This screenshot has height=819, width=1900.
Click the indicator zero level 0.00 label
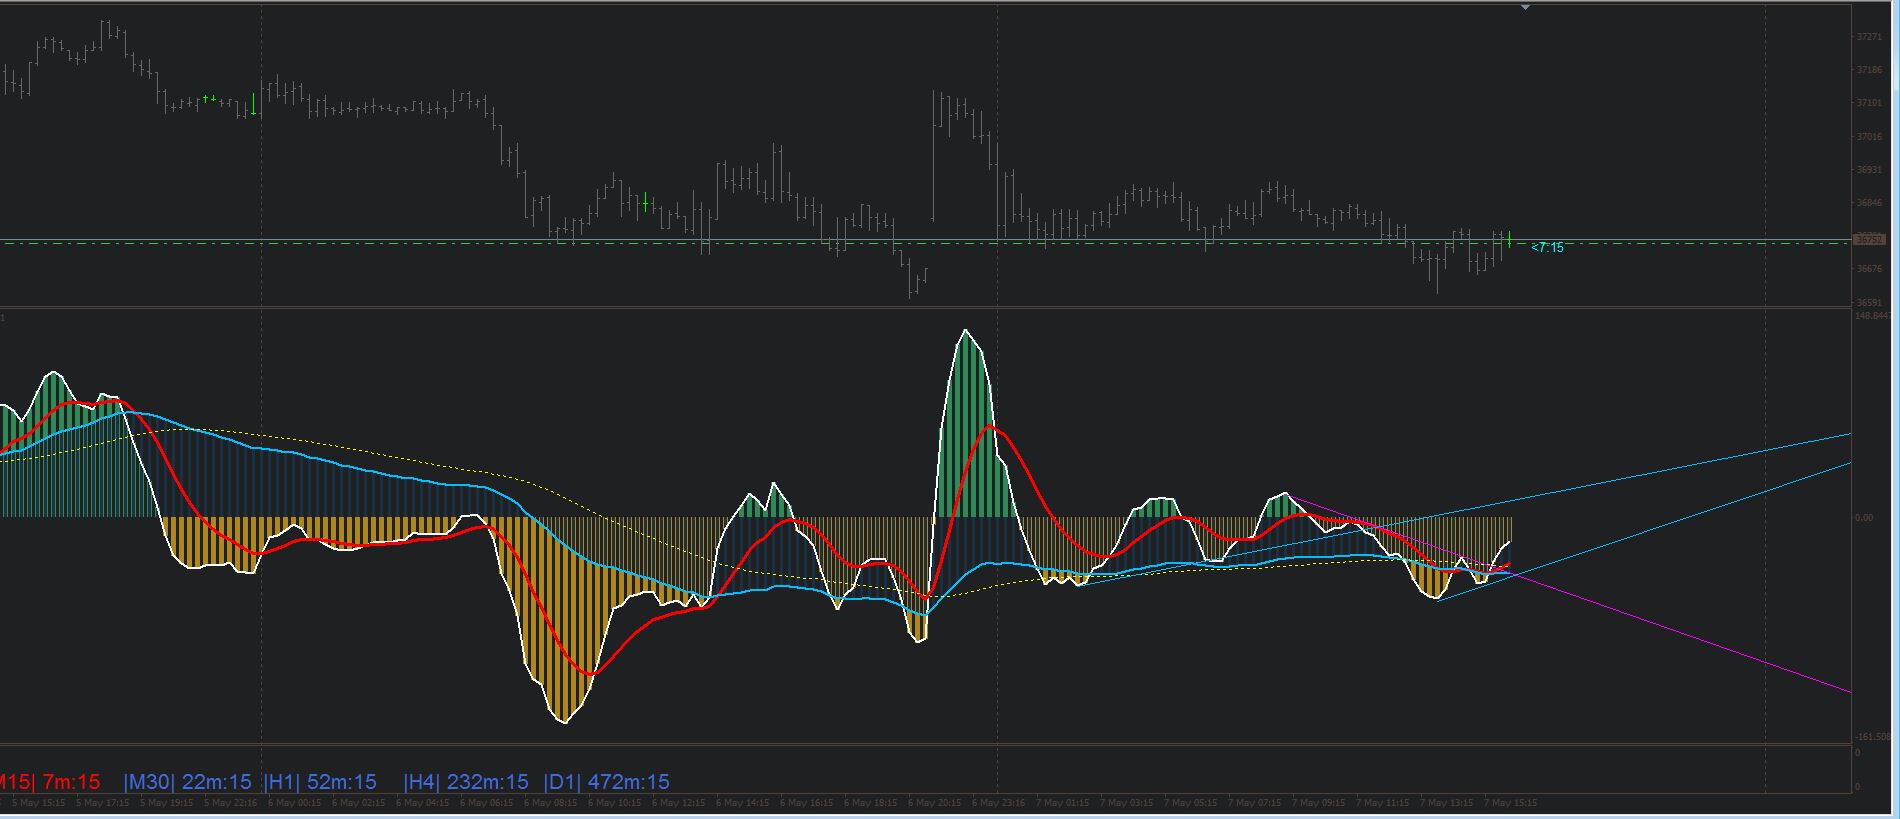(1864, 518)
